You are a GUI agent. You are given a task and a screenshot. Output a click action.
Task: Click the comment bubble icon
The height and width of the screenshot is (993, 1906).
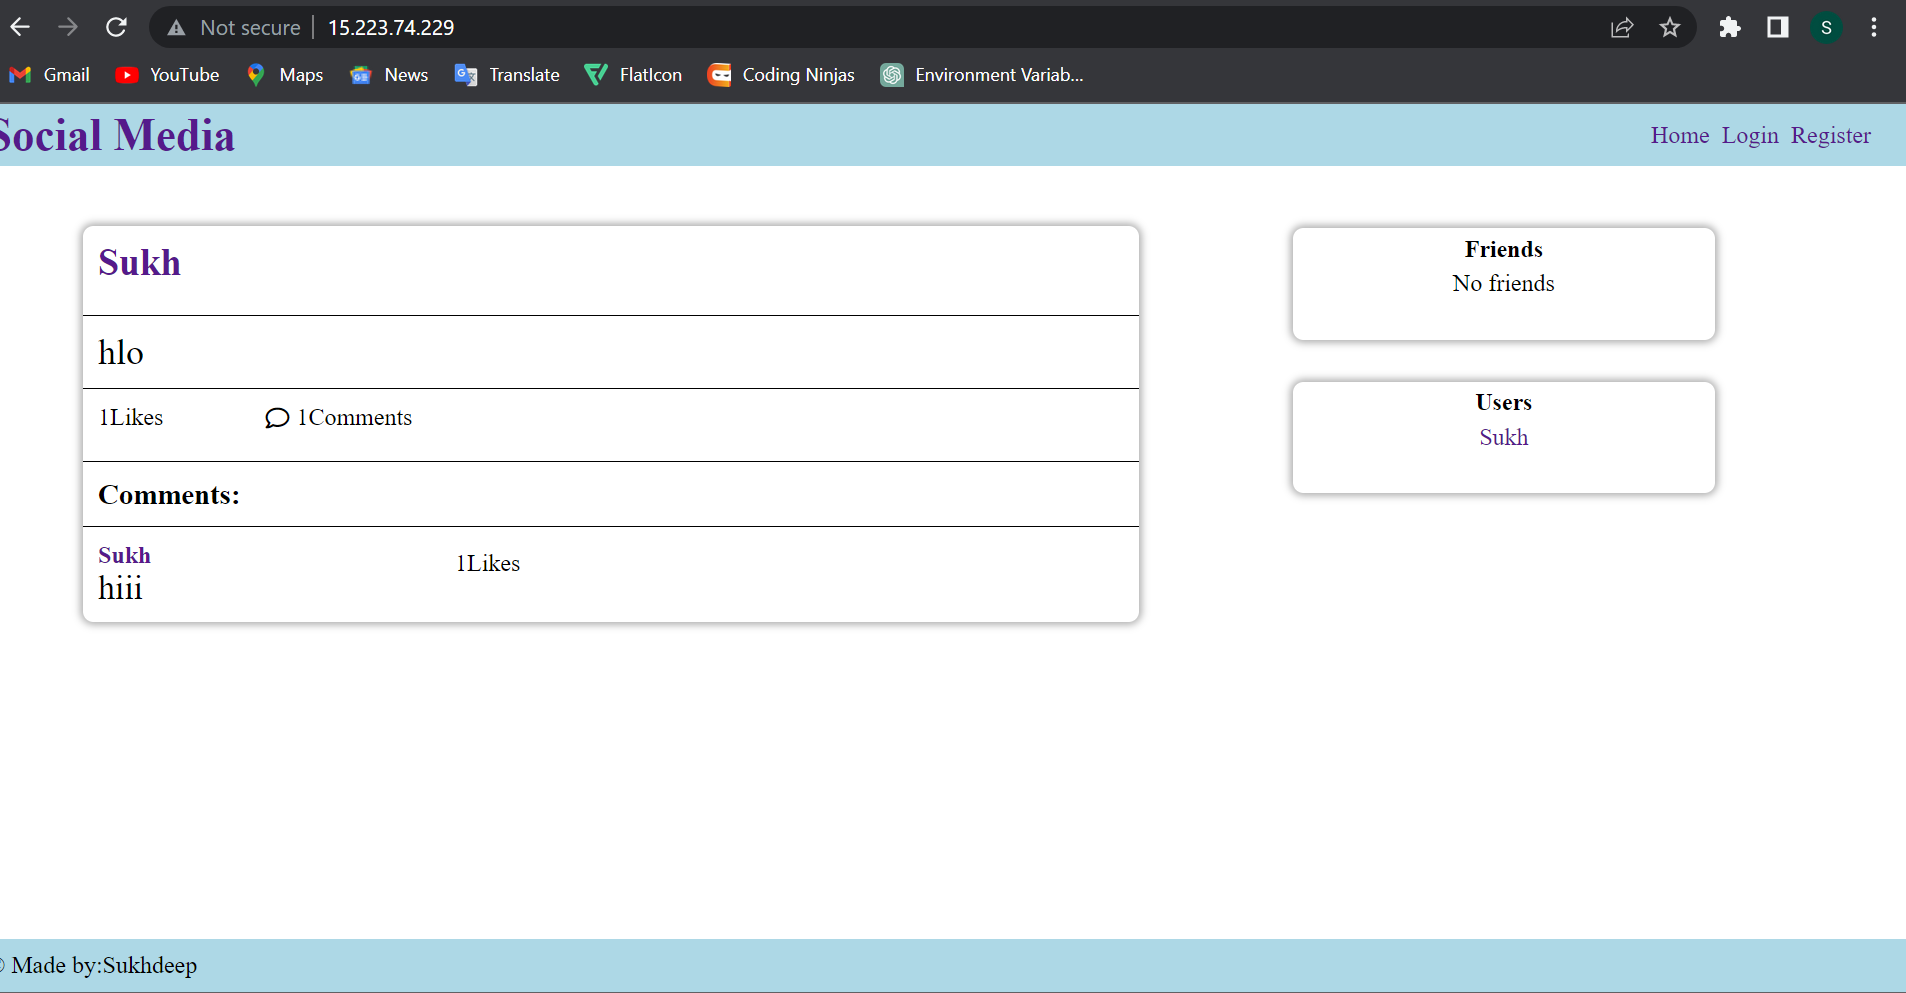coord(277,418)
